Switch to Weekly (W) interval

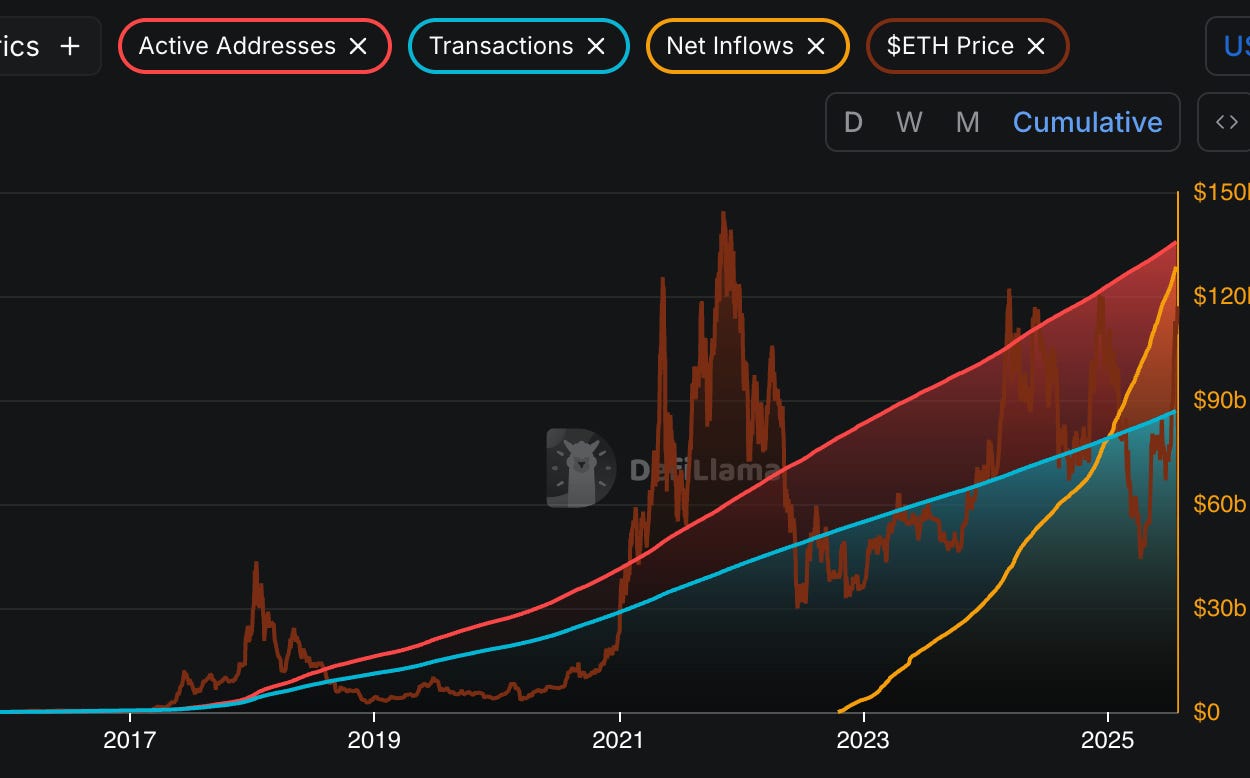(909, 121)
